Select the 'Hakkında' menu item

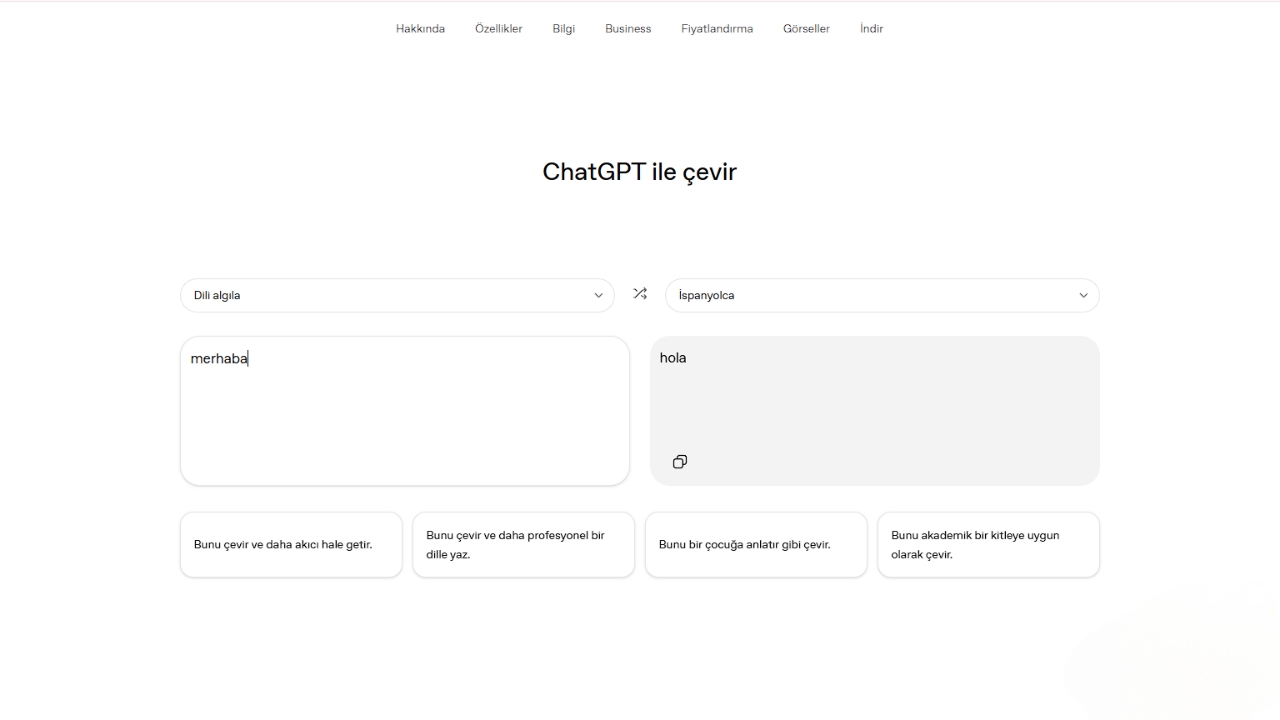click(420, 28)
